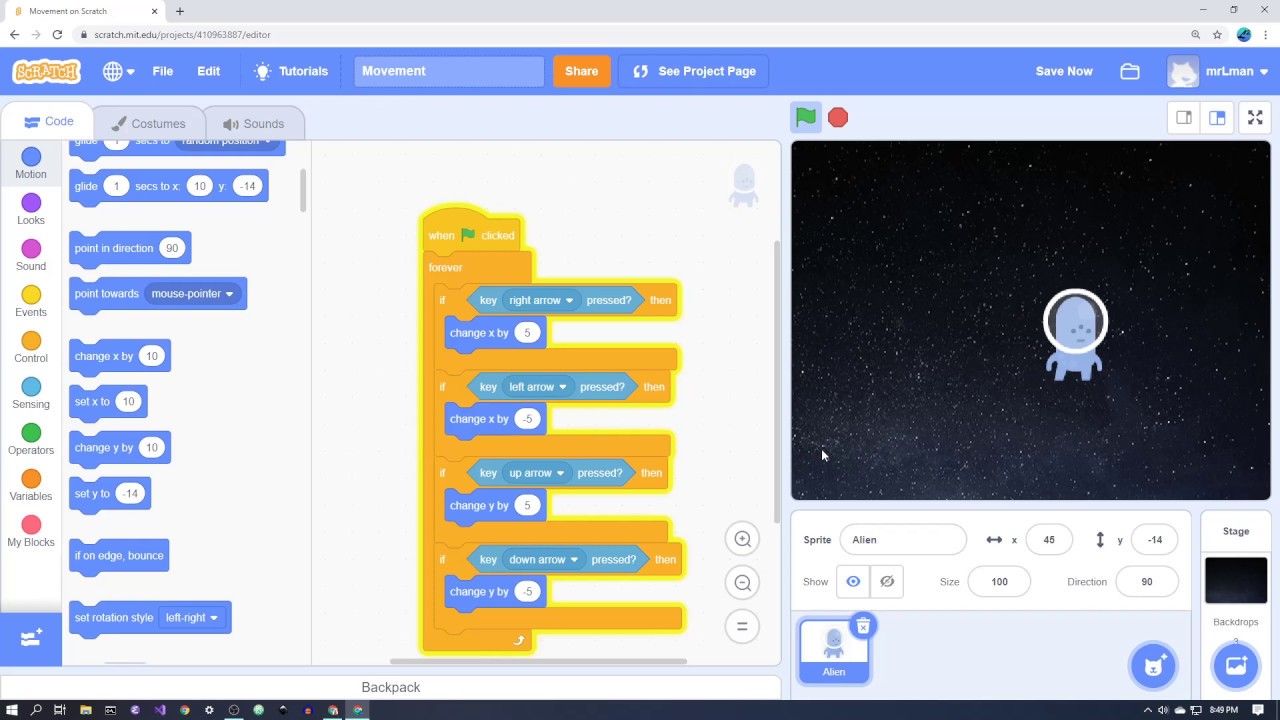
Task: Reset workspace zoom with equals icon
Action: pos(742,627)
